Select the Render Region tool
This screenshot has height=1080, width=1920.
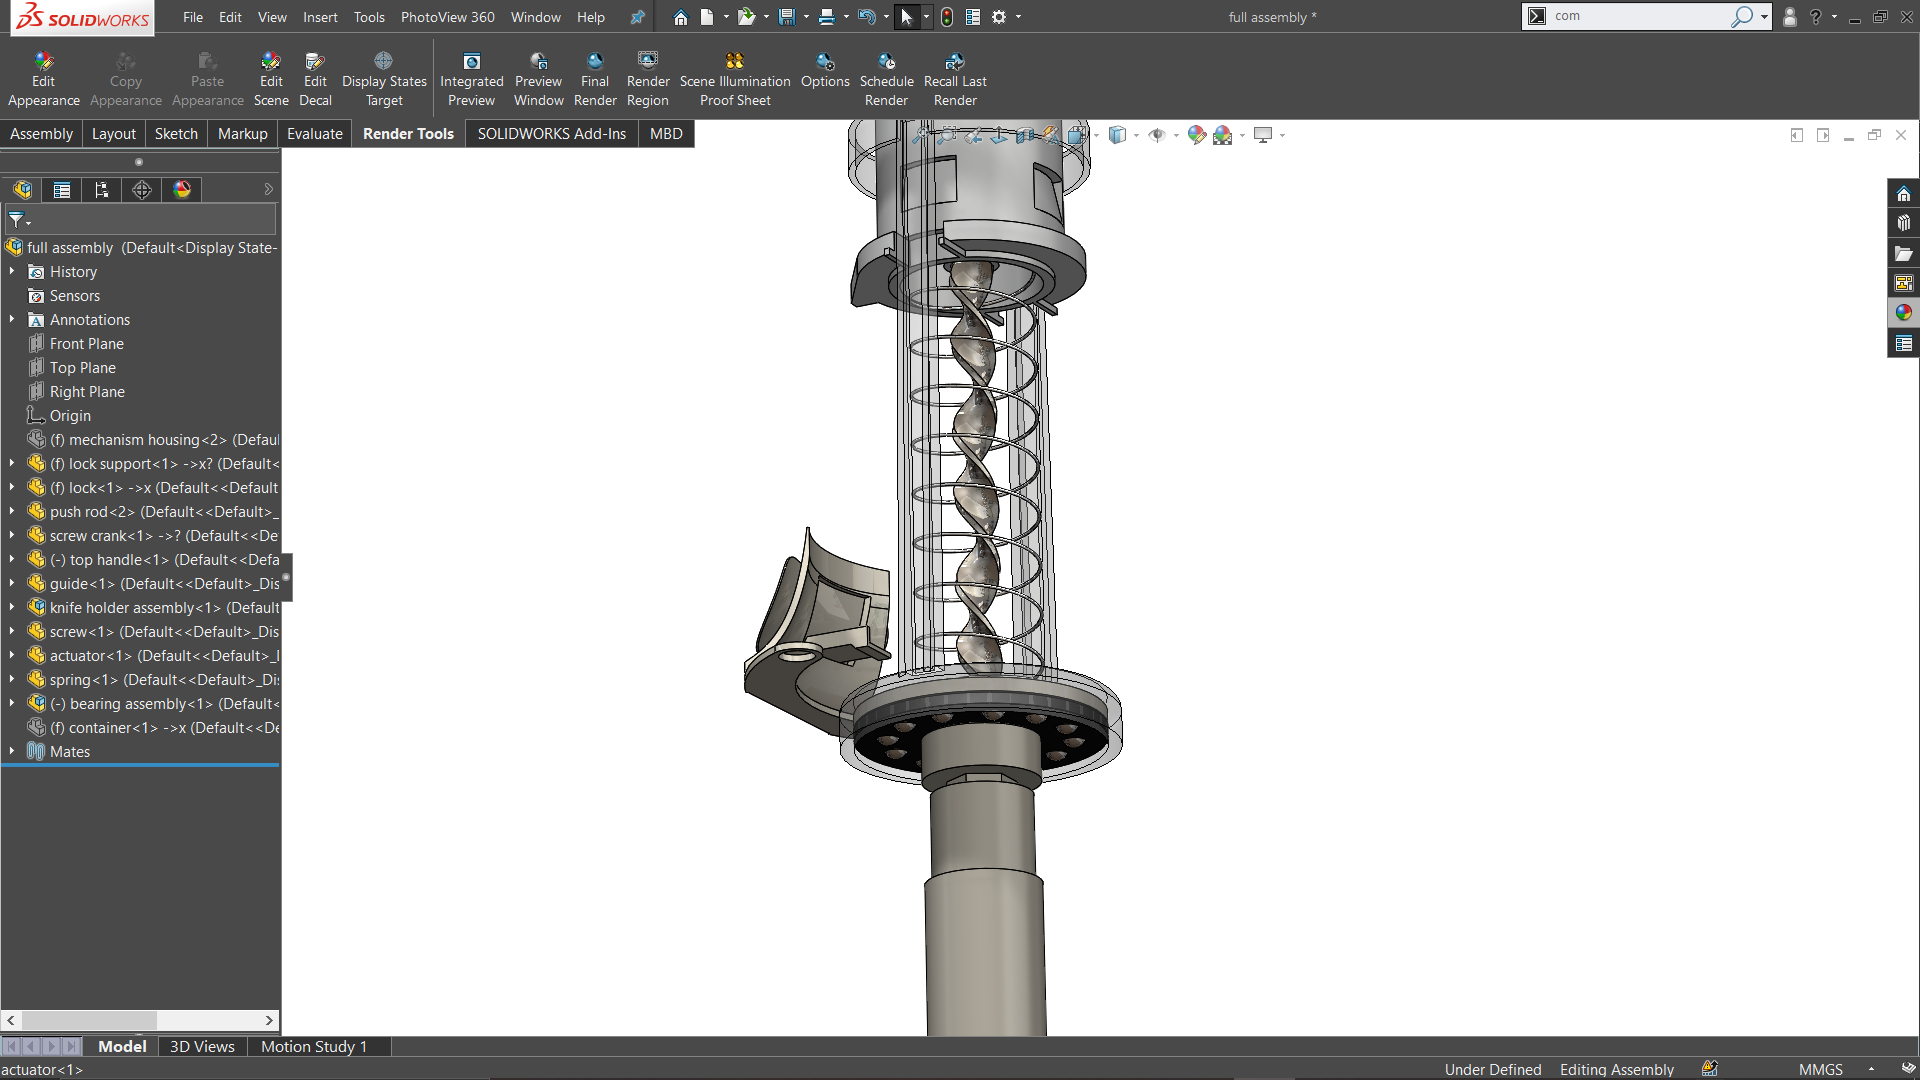coord(647,80)
